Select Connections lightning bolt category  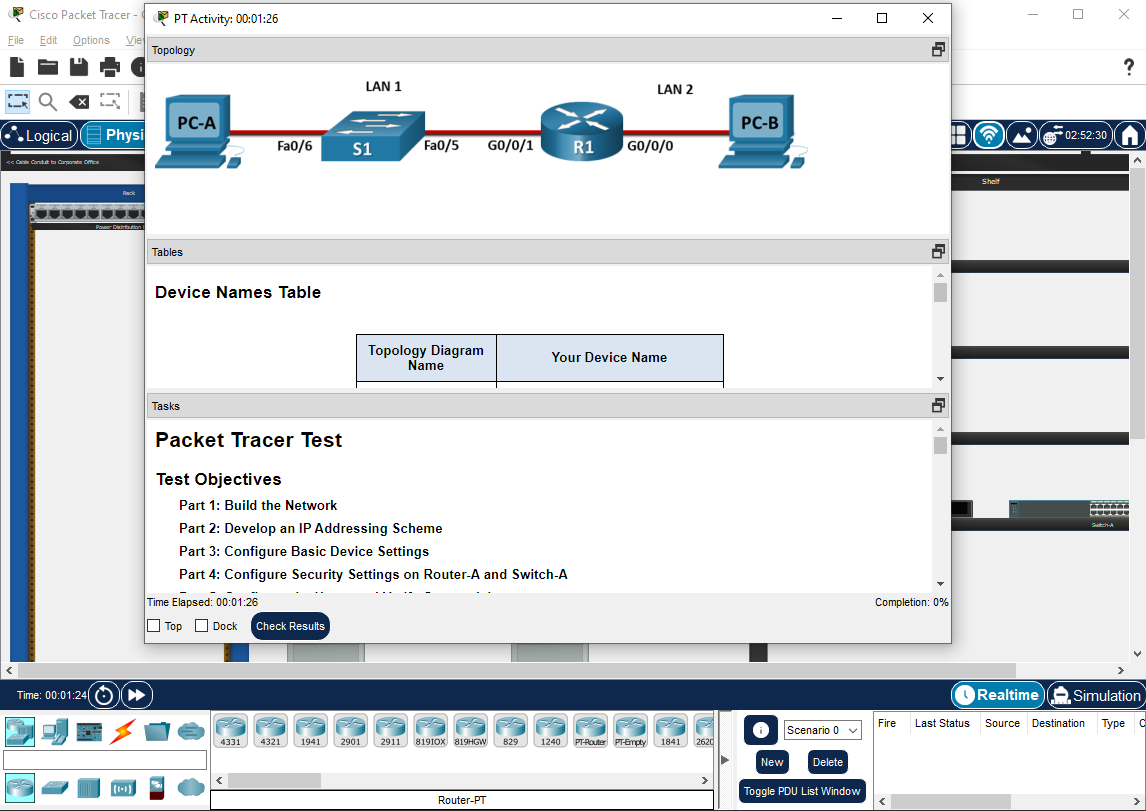click(x=123, y=731)
